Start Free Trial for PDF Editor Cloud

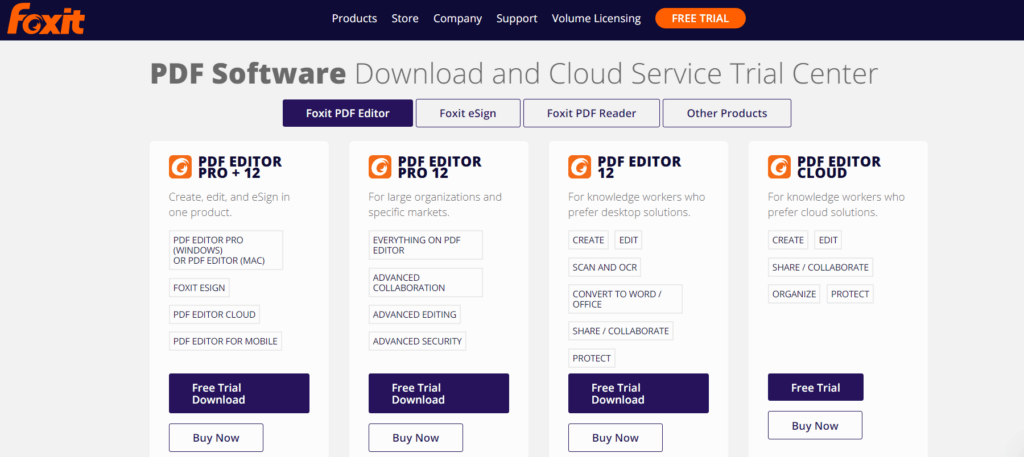point(815,387)
